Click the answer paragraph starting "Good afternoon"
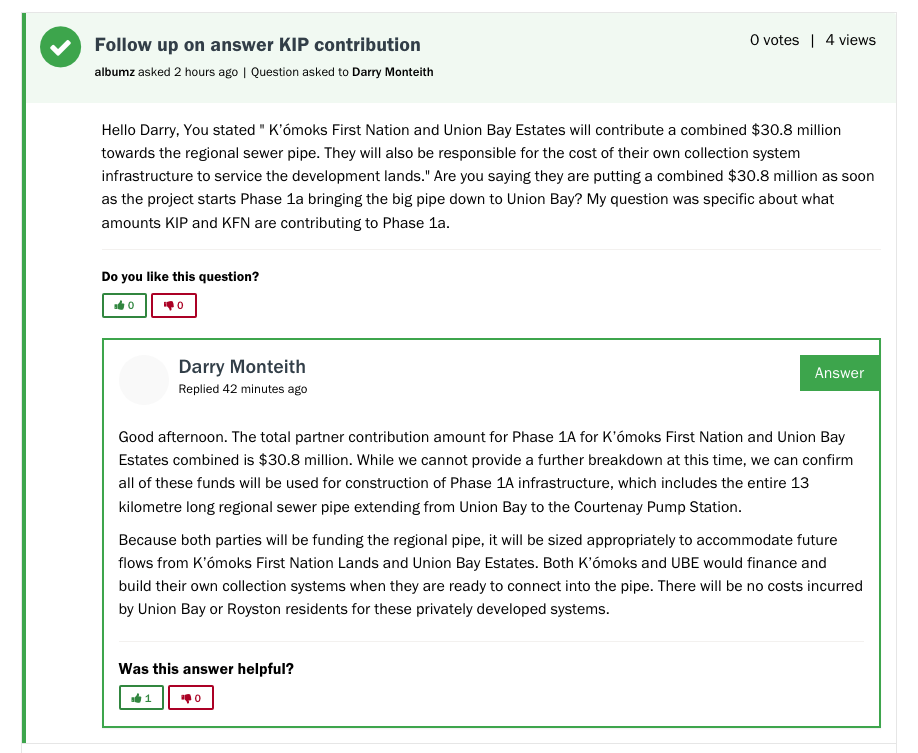 click(482, 471)
